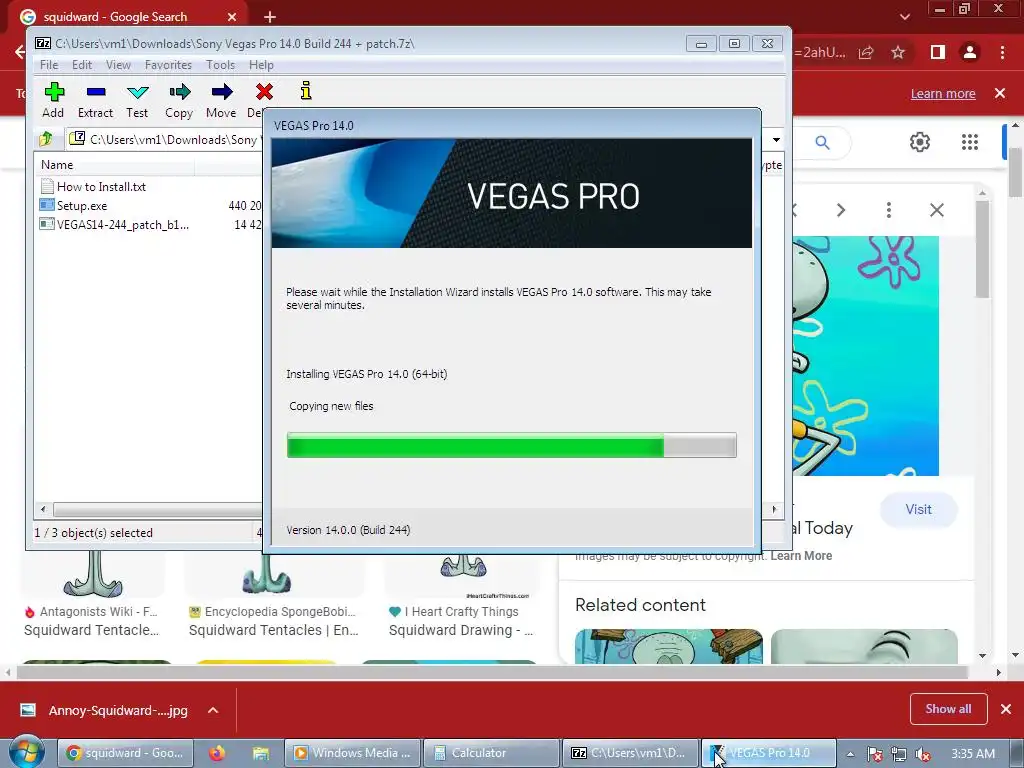Open the Squidward preview image
The height and width of the screenshot is (768, 1024).
(865, 356)
